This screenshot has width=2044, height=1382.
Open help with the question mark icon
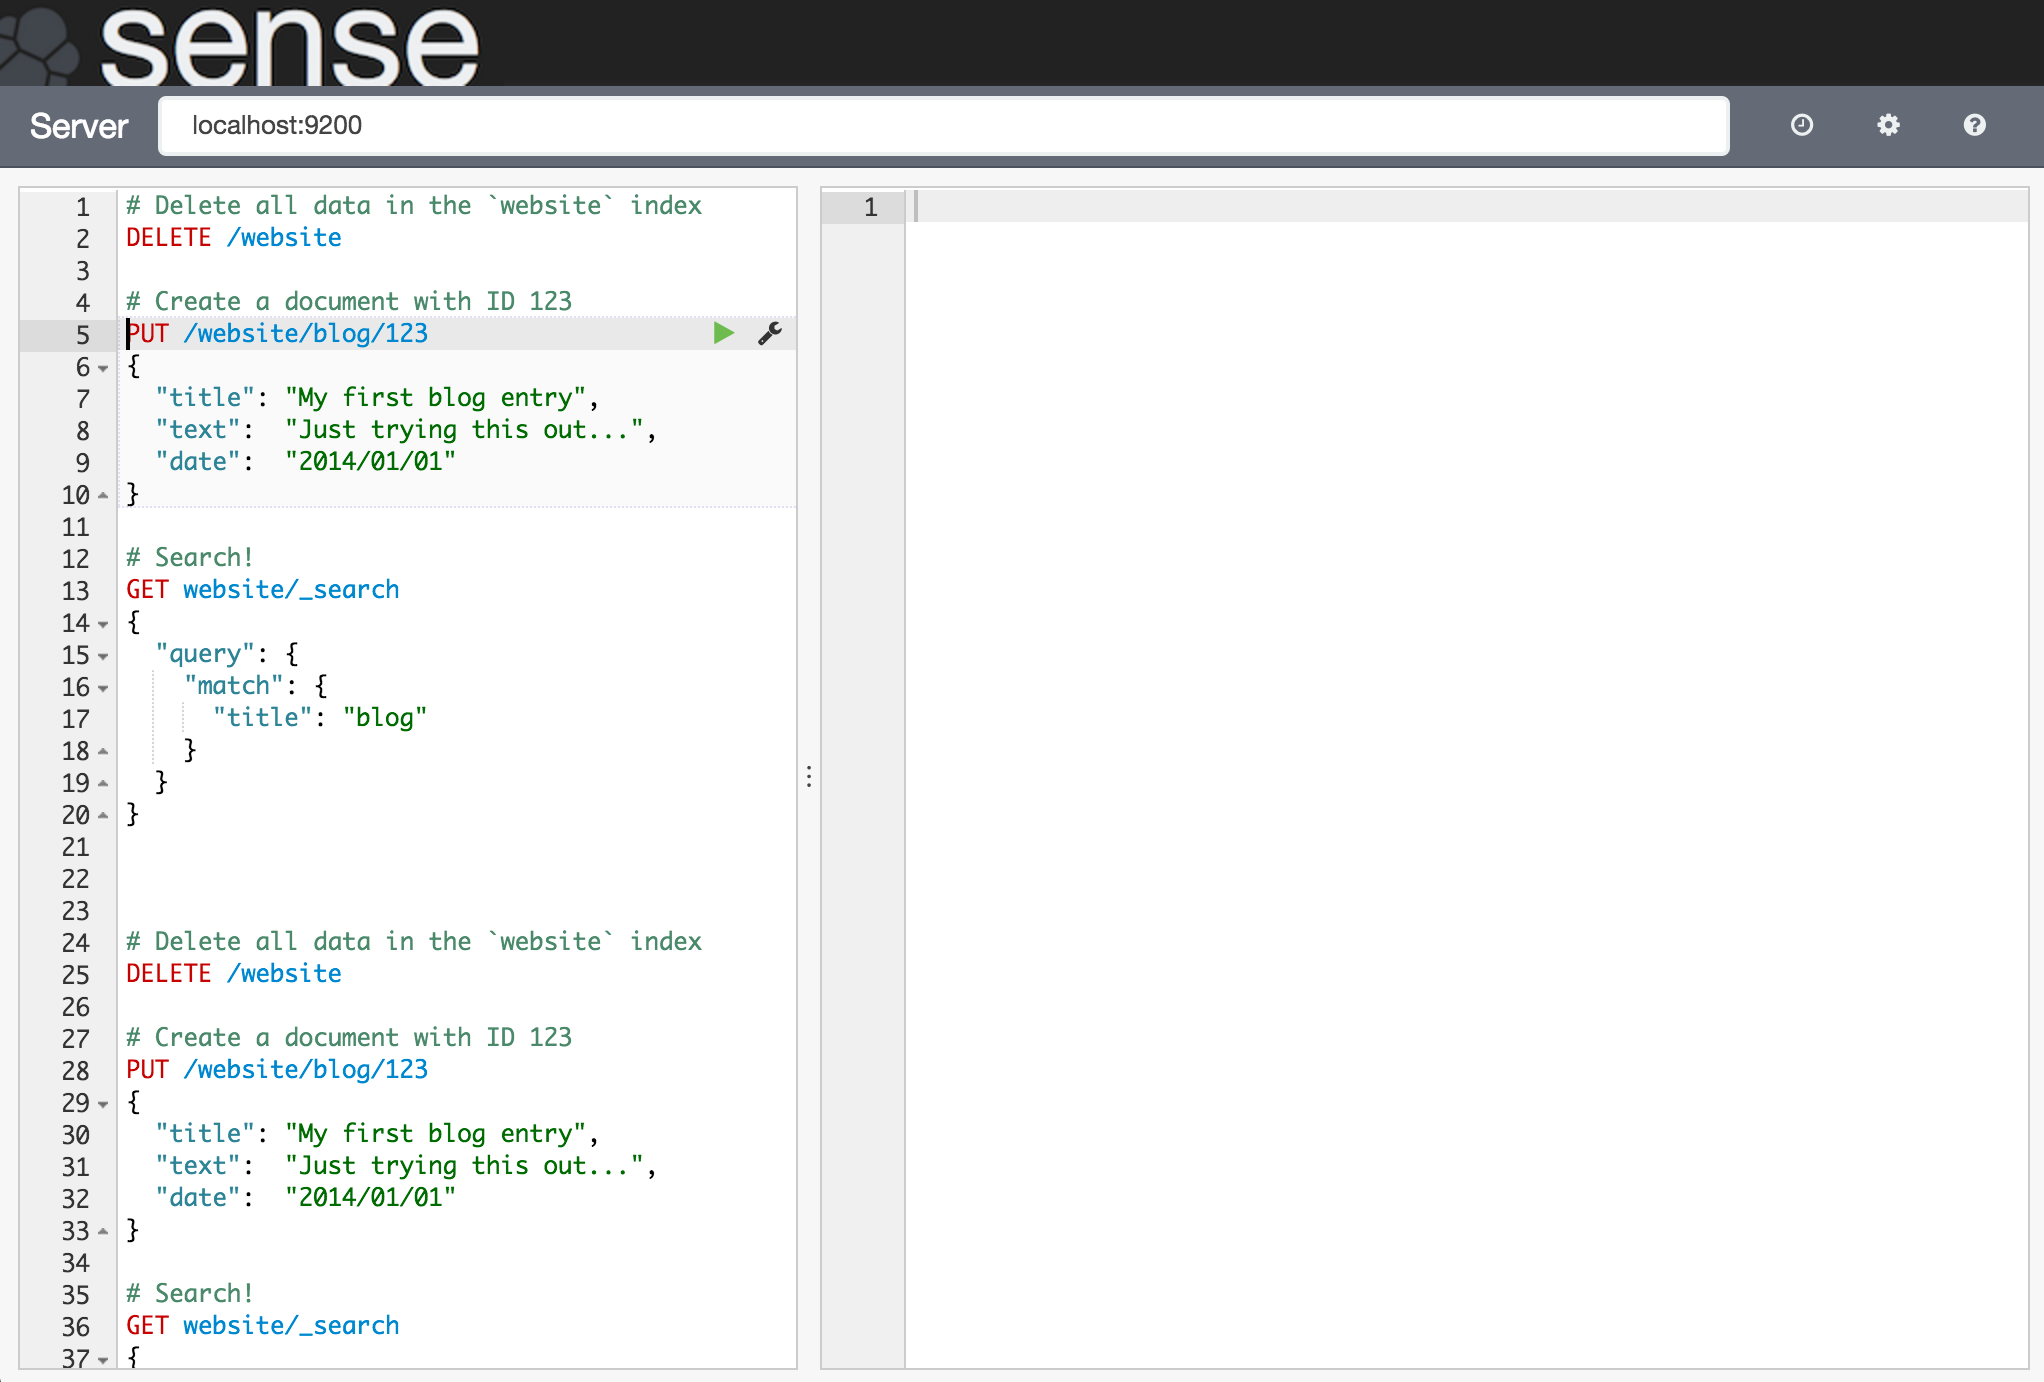tap(1974, 125)
